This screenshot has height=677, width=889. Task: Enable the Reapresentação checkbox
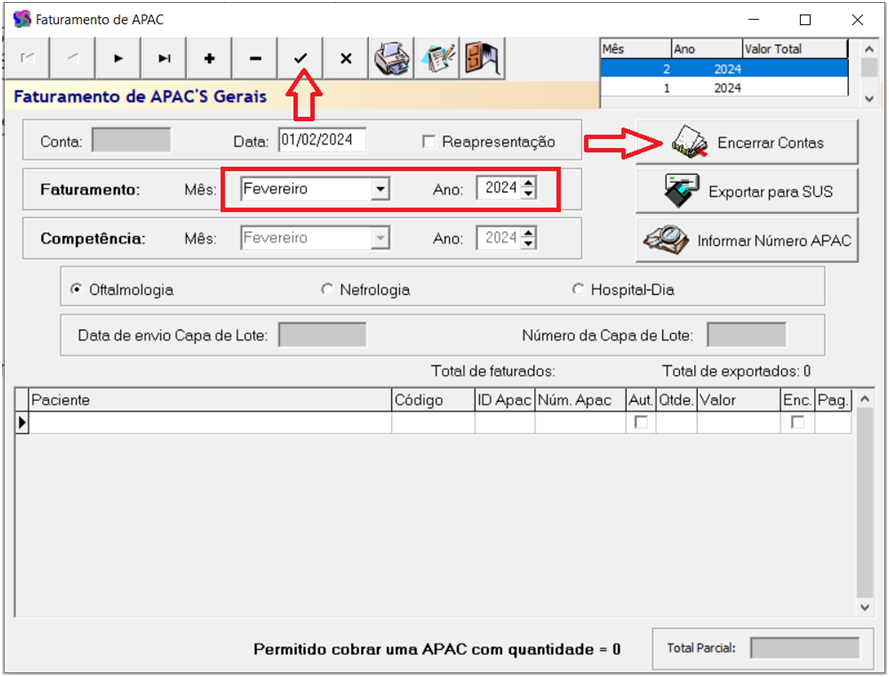click(x=429, y=141)
